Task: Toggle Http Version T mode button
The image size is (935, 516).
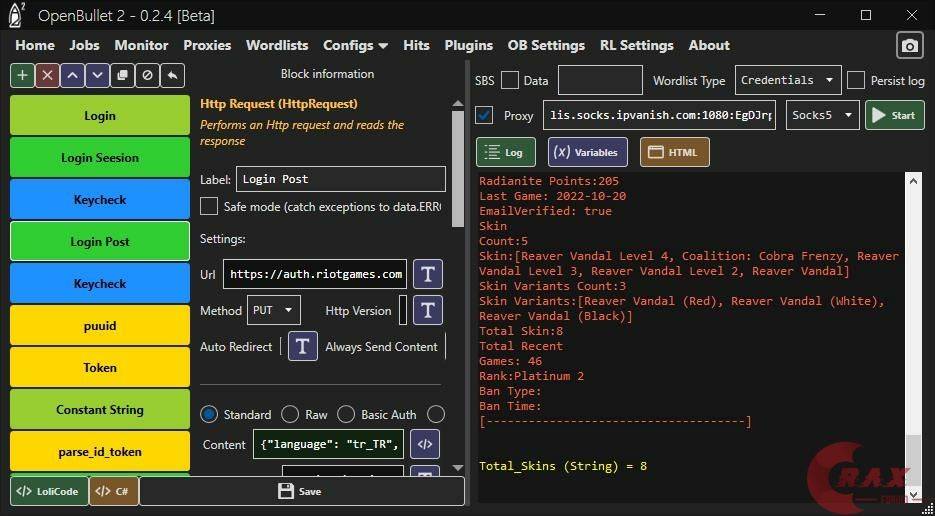Action: pos(428,310)
